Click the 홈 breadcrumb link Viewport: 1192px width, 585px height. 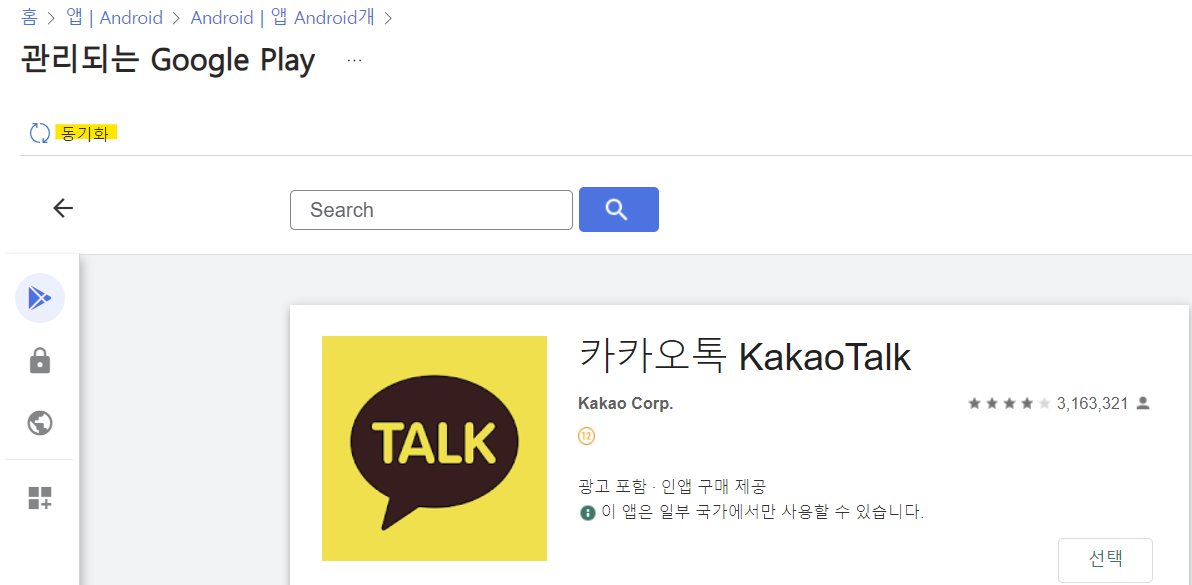[30, 17]
